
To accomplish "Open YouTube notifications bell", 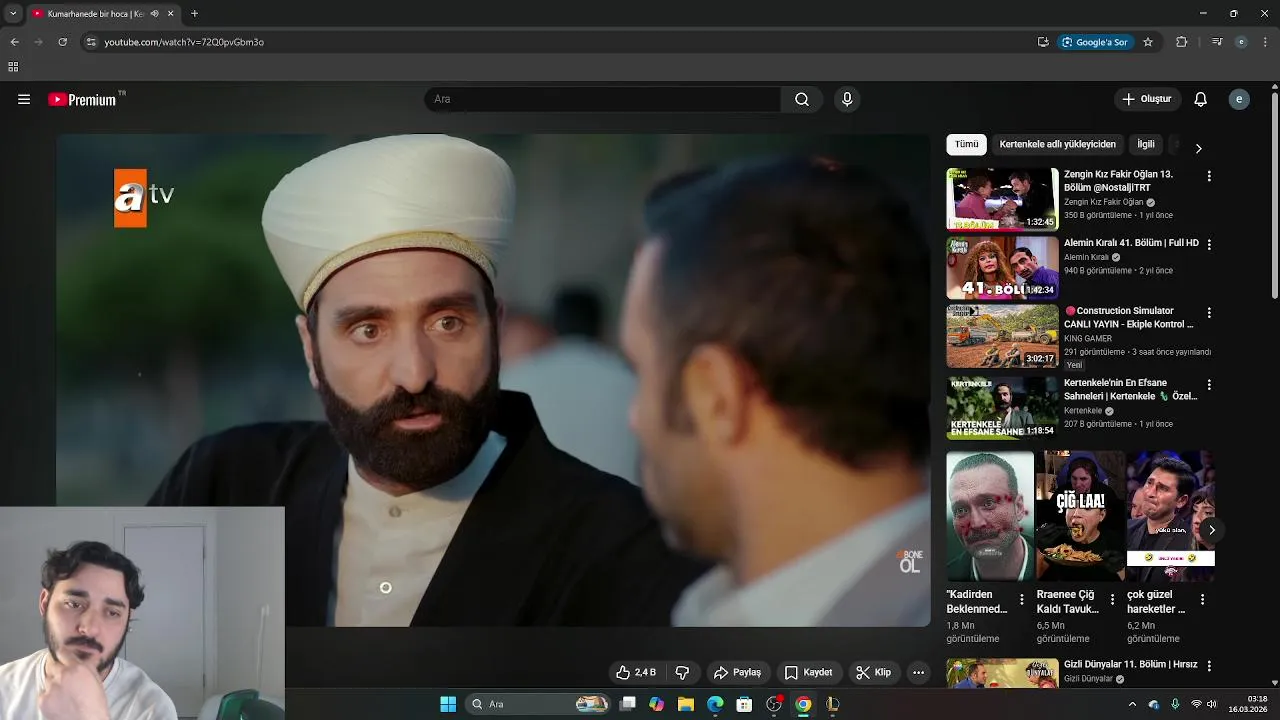I will 1201,99.
